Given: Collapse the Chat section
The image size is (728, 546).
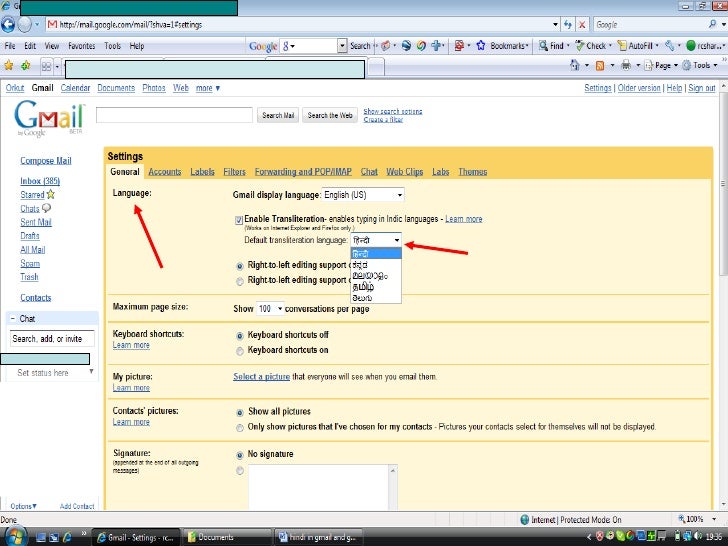Looking at the screenshot, I should [x=13, y=318].
